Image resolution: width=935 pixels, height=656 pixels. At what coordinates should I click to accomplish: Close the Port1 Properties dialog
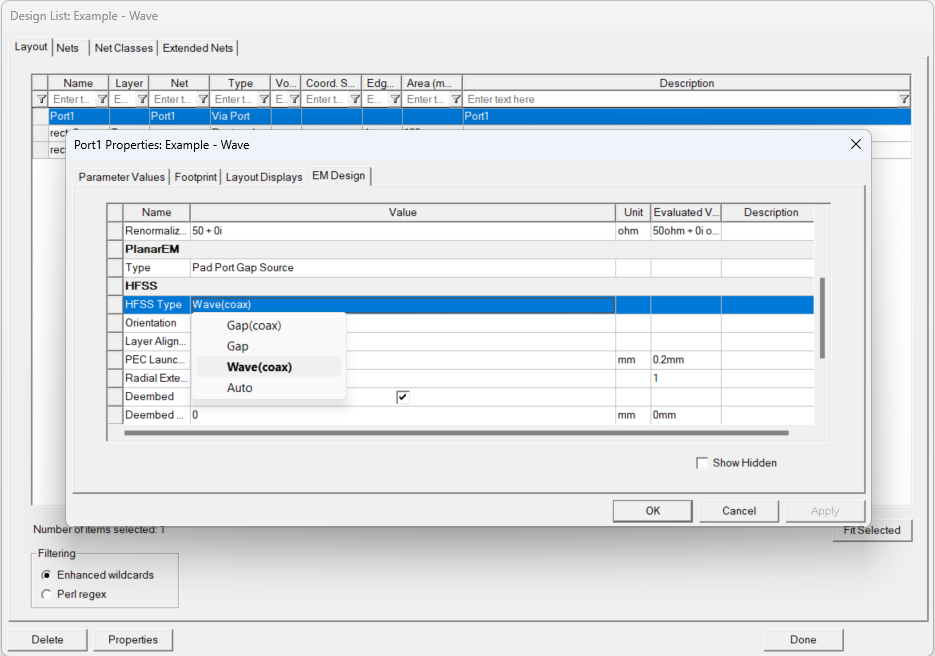point(856,144)
